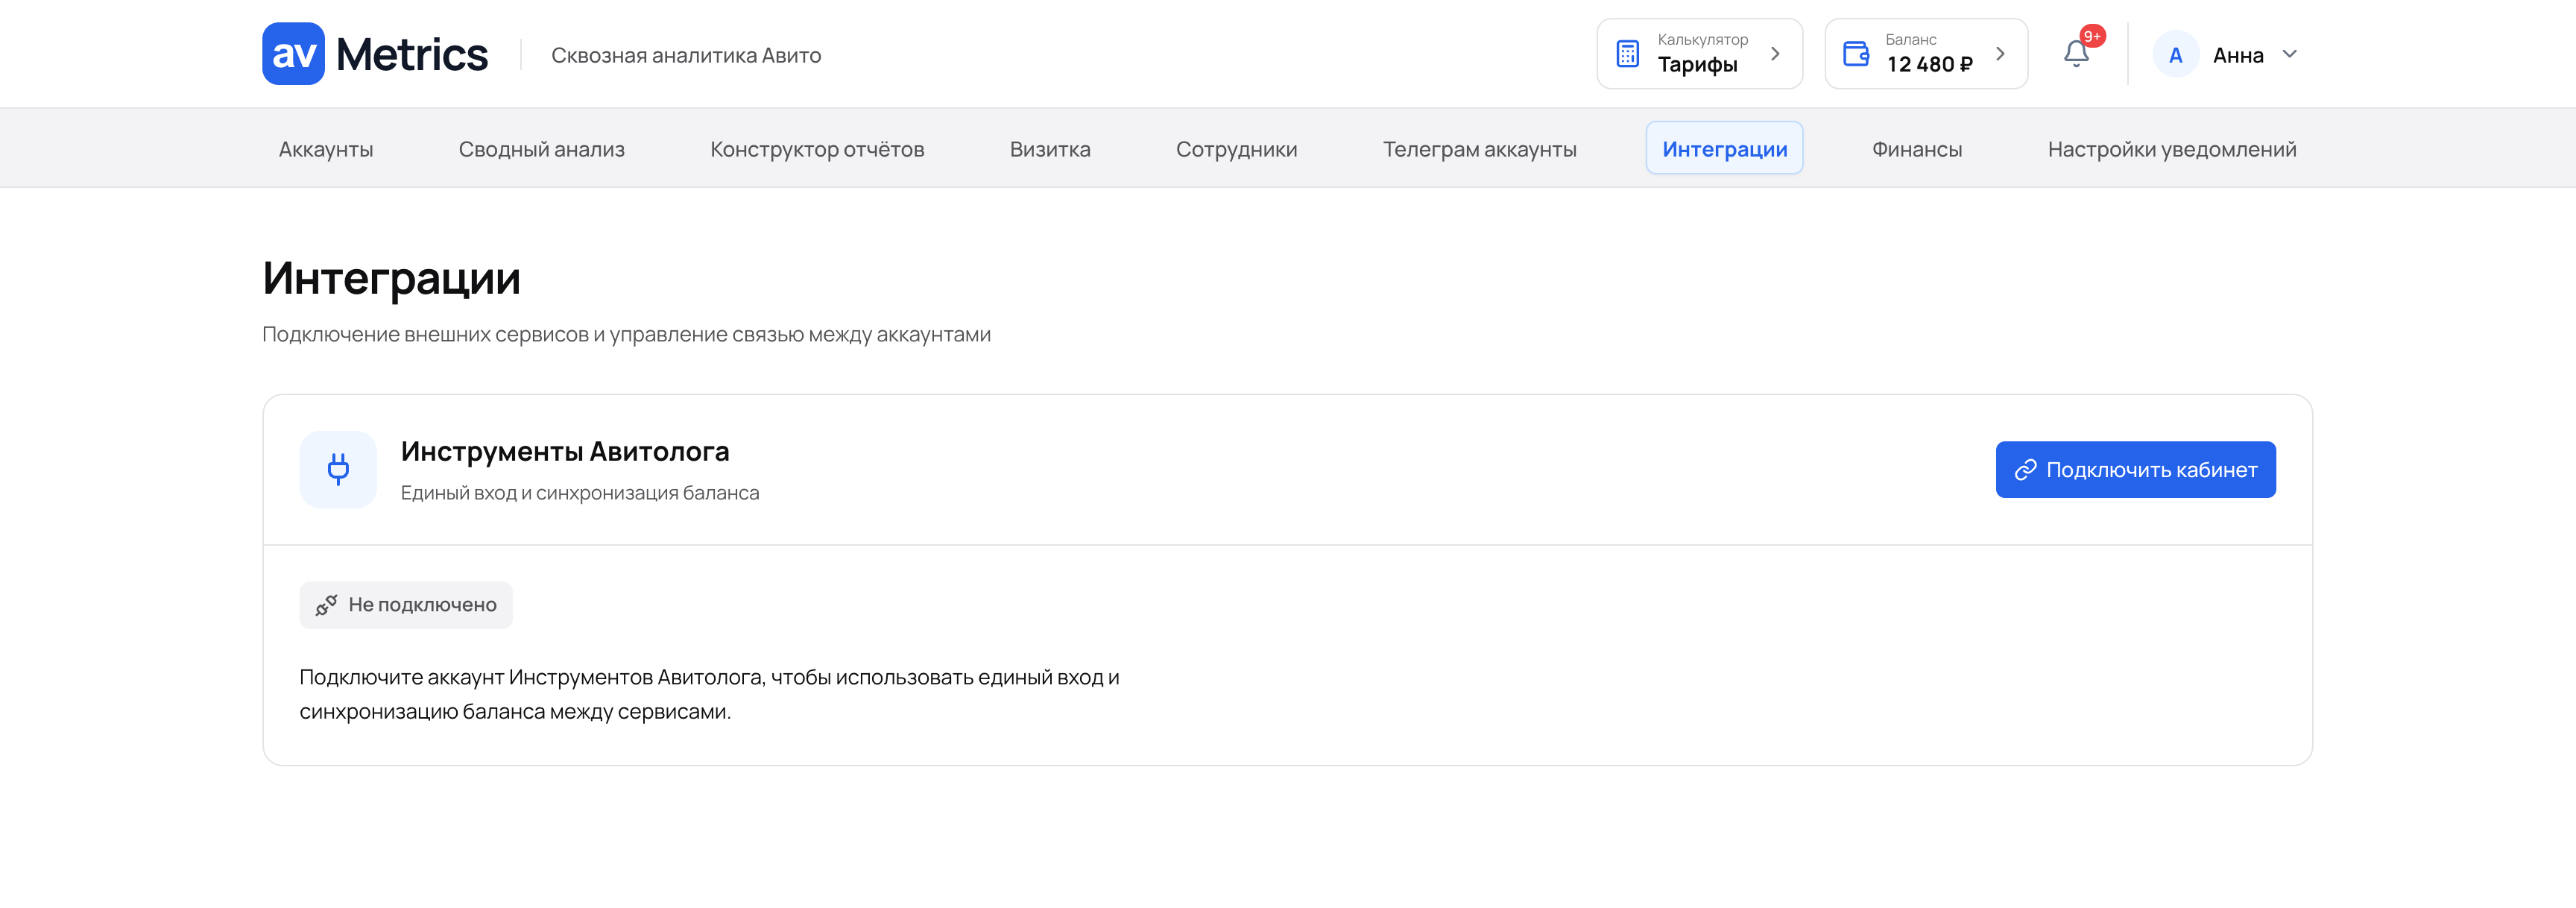This screenshot has height=908, width=2576.
Task: Click the av Metrics logo icon
Action: pyautogui.click(x=293, y=54)
